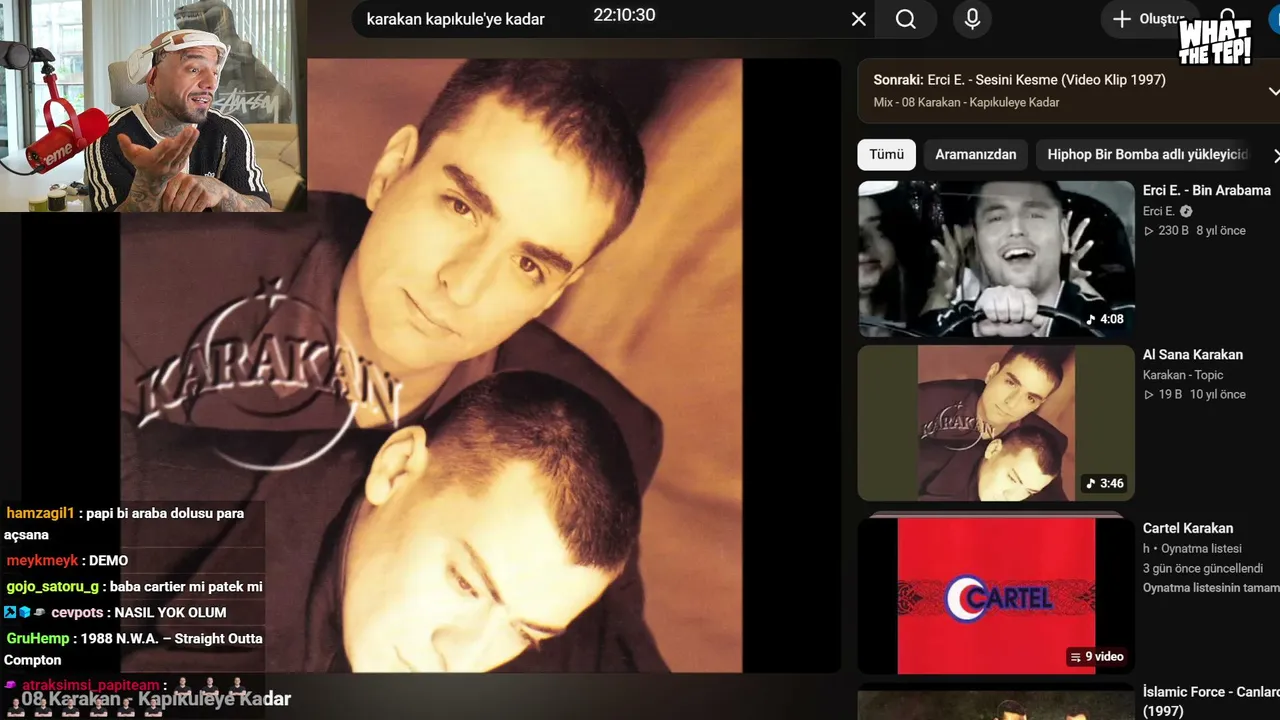Open the İslamic Force - Canlar video title

pyautogui.click(x=1211, y=700)
